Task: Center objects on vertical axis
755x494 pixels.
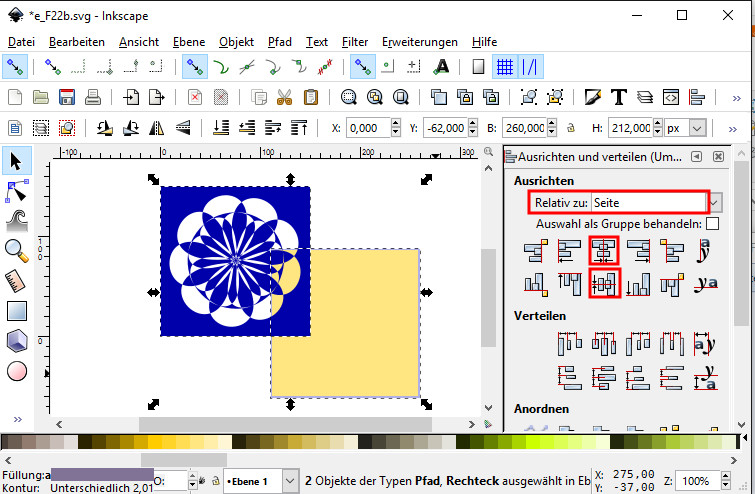Action: 604,250
